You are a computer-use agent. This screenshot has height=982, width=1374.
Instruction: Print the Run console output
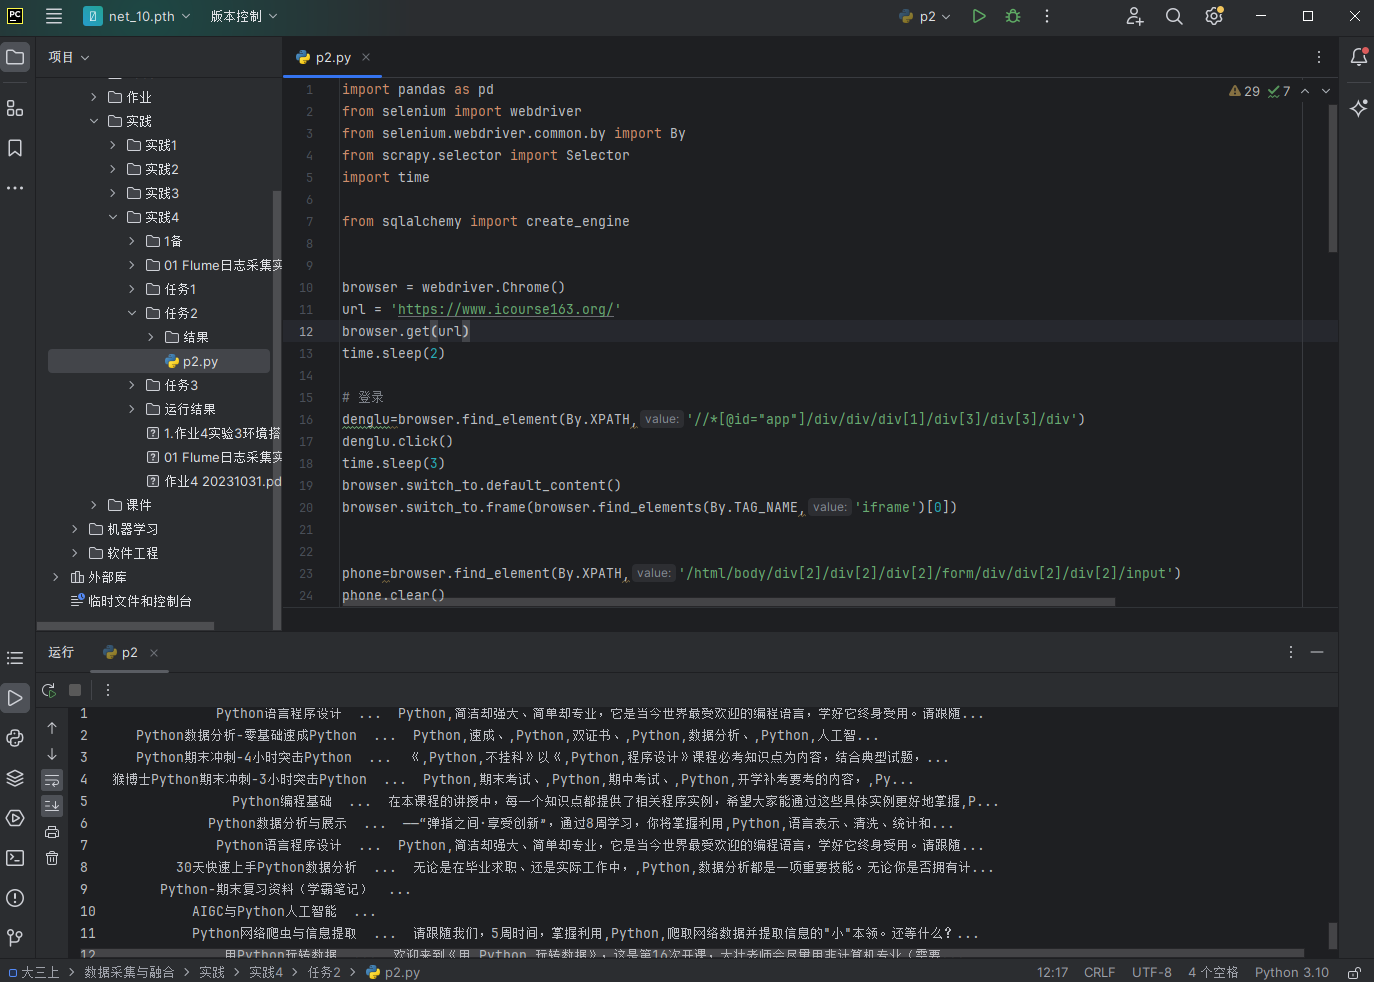[52, 832]
